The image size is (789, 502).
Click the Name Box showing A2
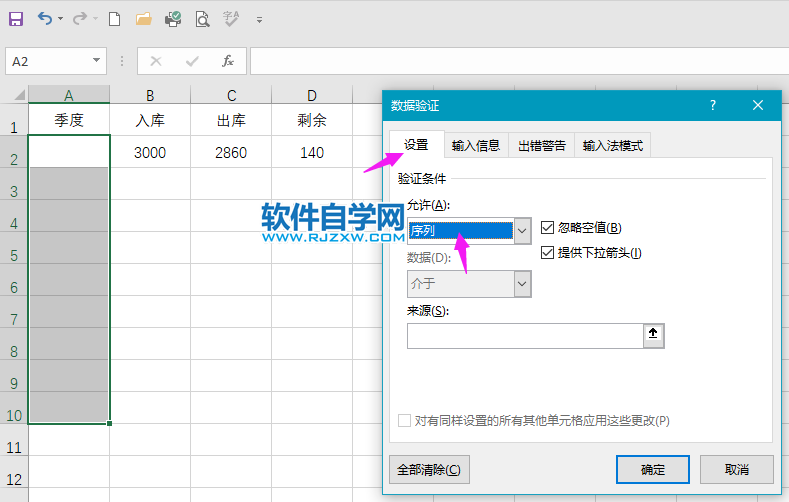pyautogui.click(x=48, y=61)
